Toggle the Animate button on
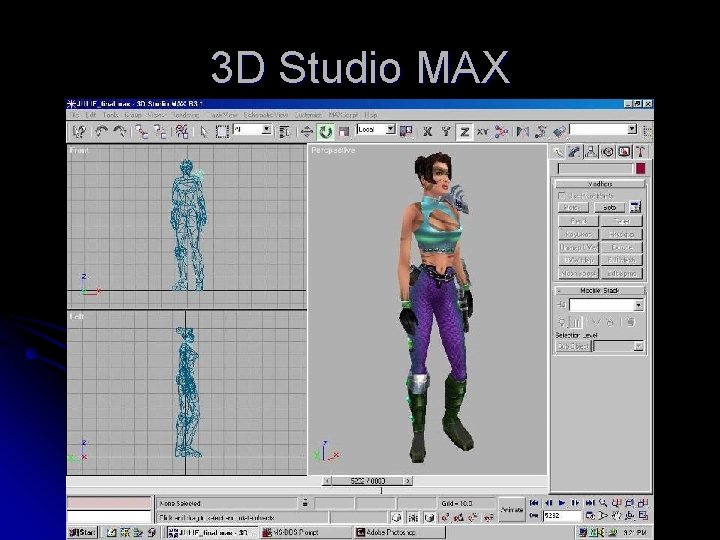This screenshot has width=720, height=540. pyautogui.click(x=512, y=510)
